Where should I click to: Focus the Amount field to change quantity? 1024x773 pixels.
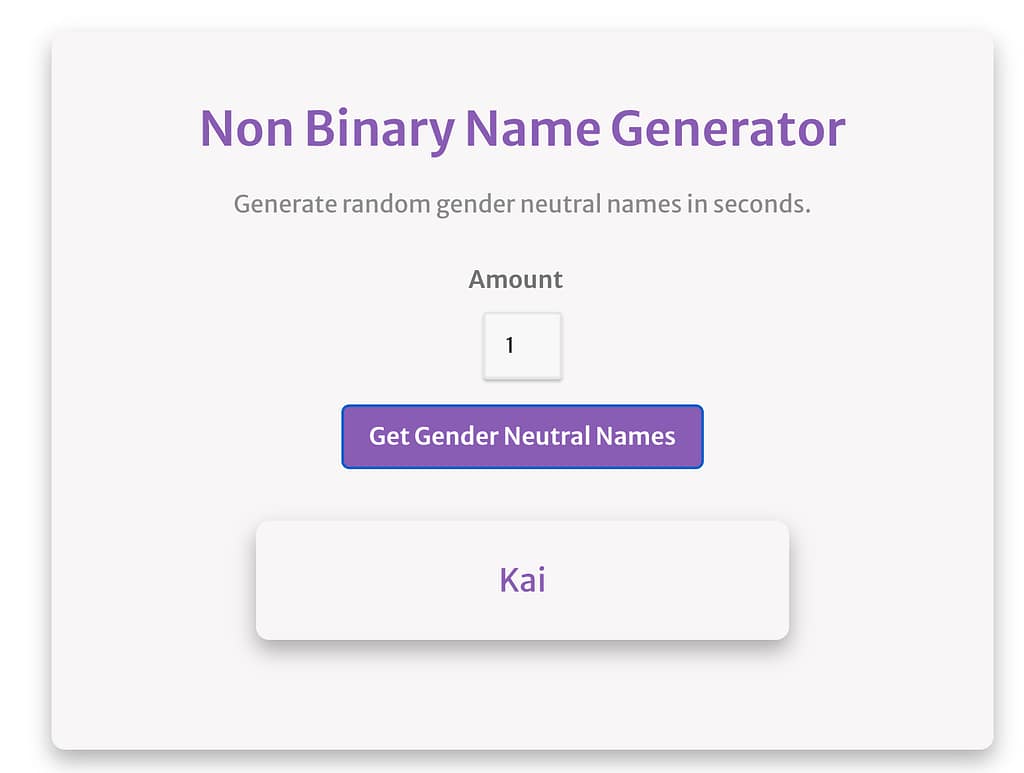click(x=522, y=345)
